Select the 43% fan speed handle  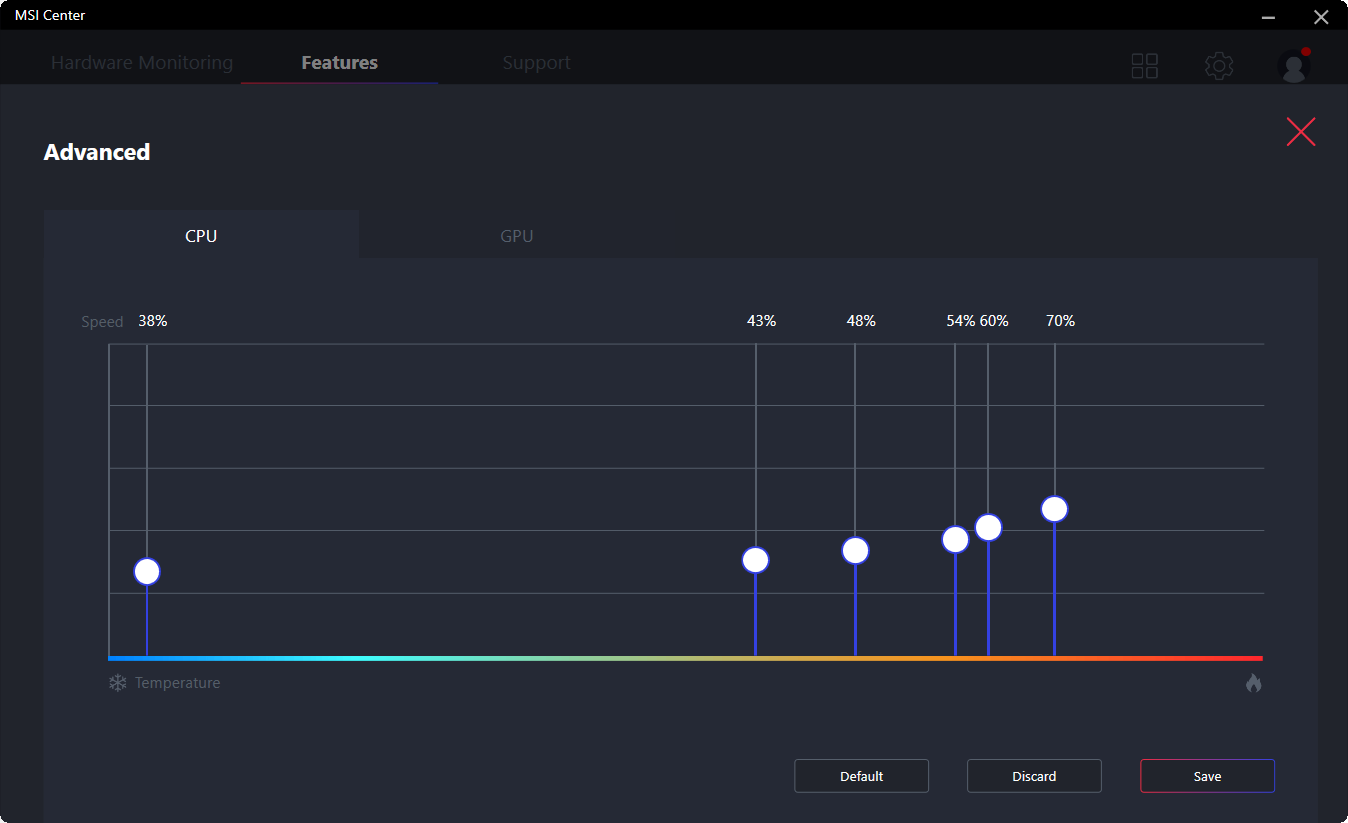755,560
